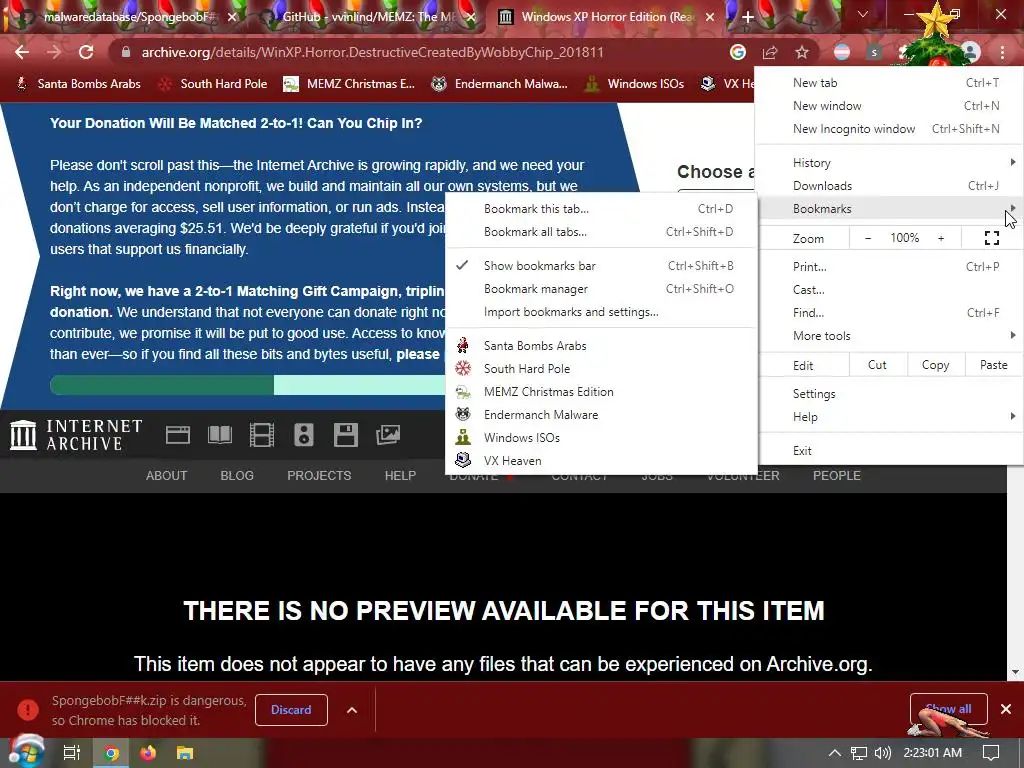Go back with the browser back arrow

click(22, 52)
